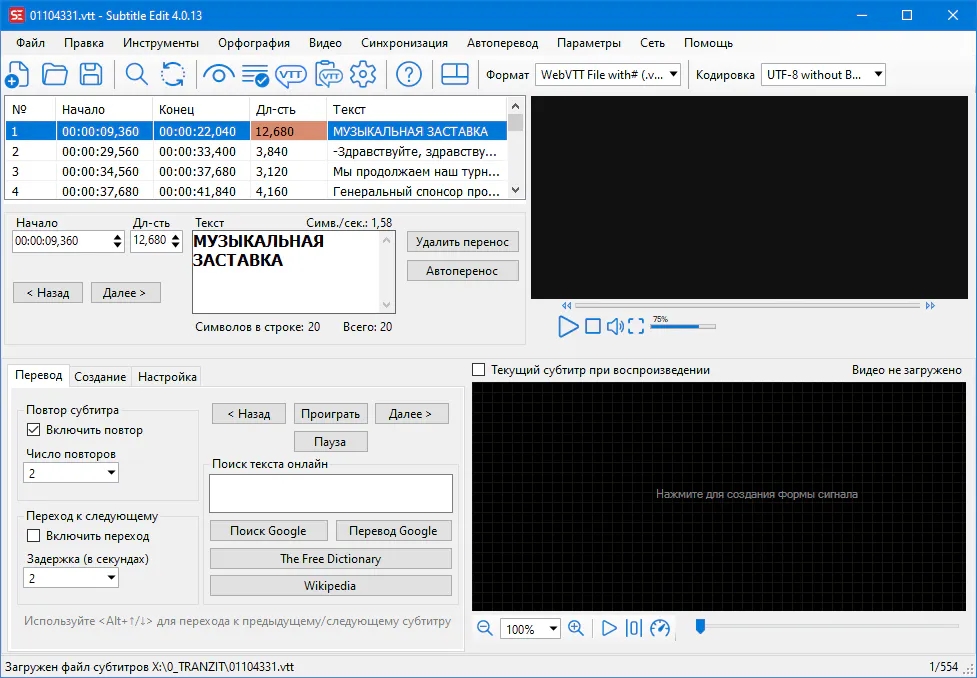Uncheck the Включить повтор checkbox

35,430
